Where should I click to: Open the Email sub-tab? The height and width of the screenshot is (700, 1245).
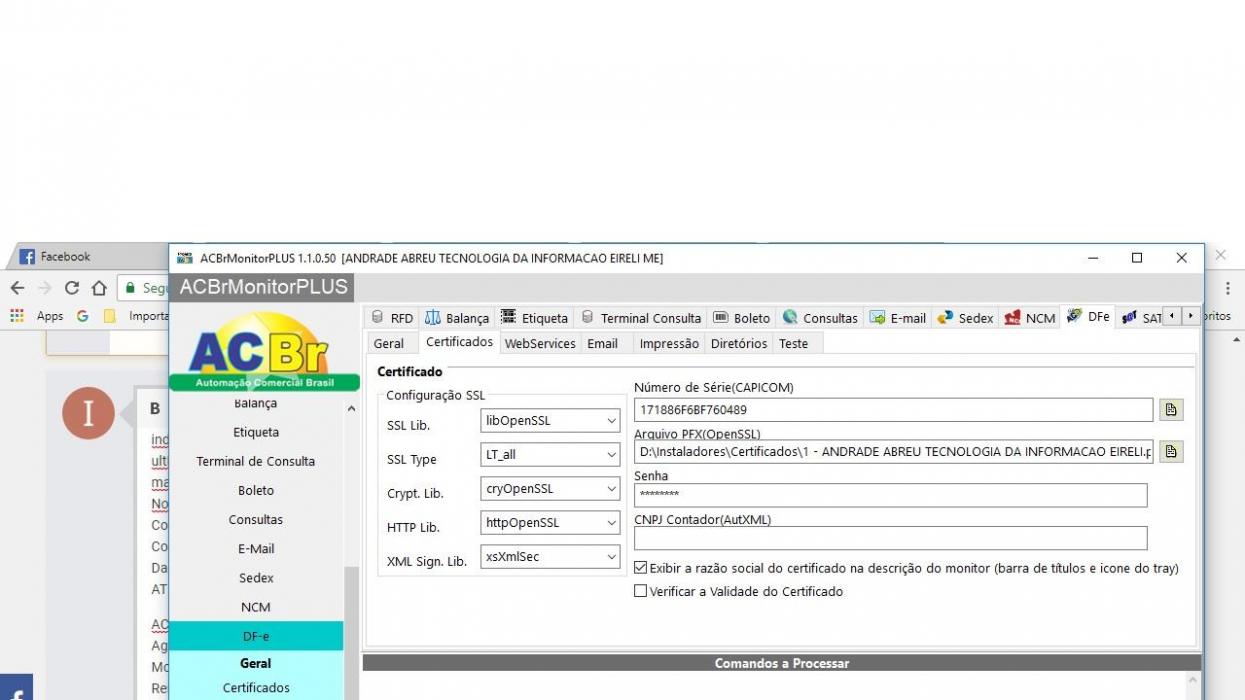(x=602, y=343)
